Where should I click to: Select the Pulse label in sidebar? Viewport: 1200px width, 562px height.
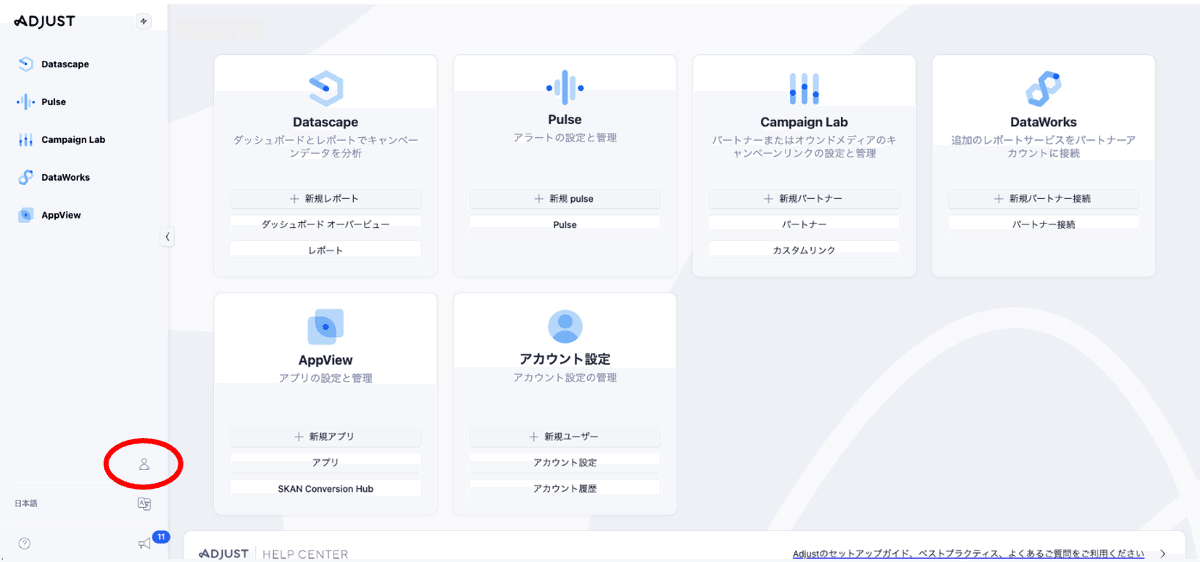(54, 102)
